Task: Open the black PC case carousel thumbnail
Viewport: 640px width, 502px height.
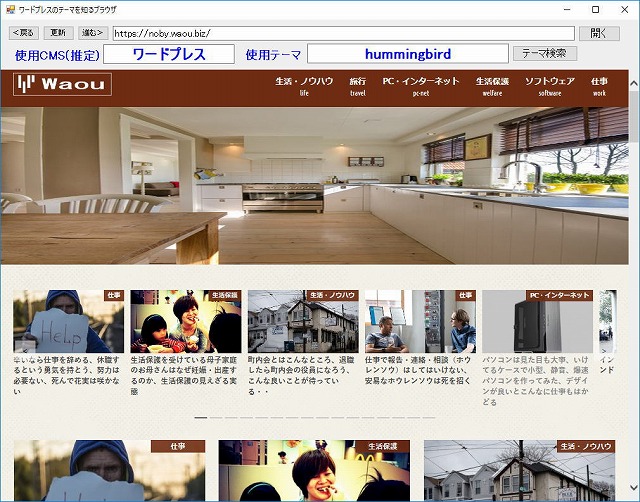Action: point(538,322)
